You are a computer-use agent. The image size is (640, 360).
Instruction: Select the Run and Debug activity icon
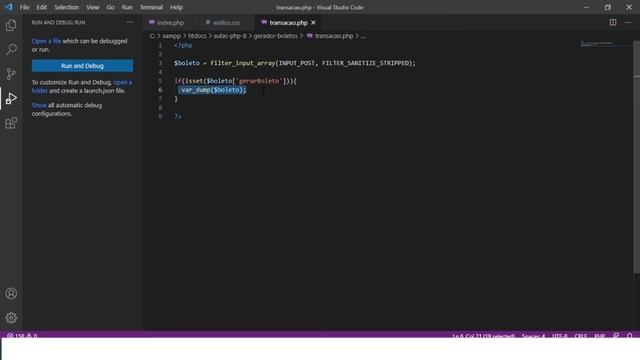pyautogui.click(x=11, y=98)
